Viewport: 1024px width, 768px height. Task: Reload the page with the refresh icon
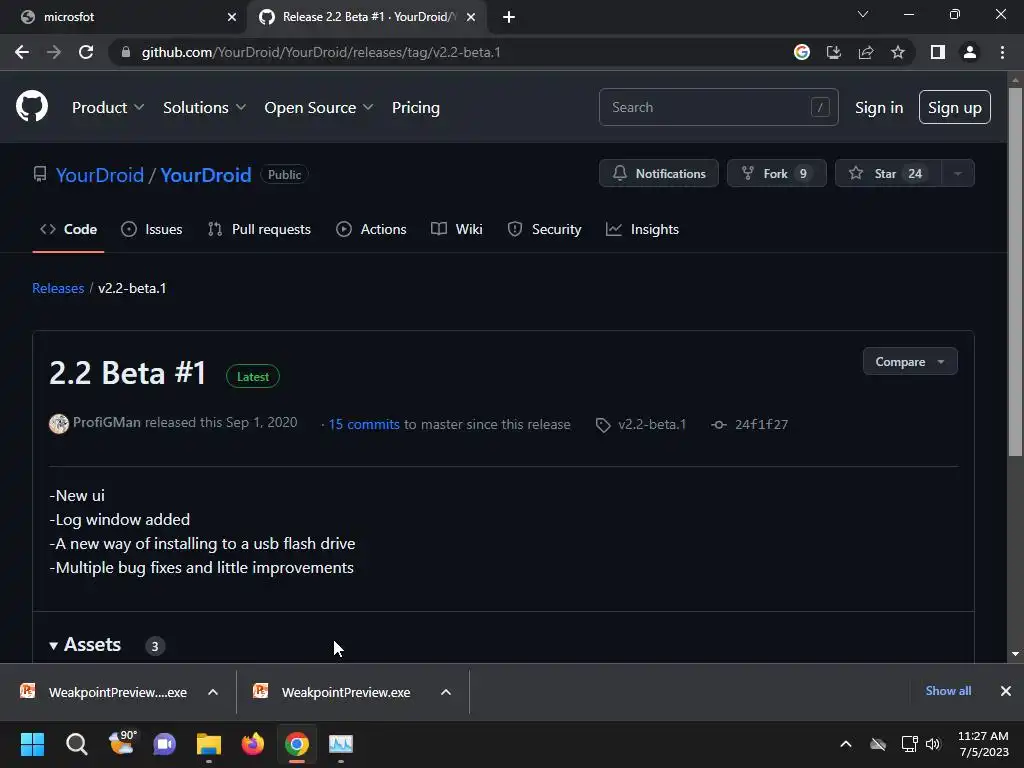tap(86, 52)
